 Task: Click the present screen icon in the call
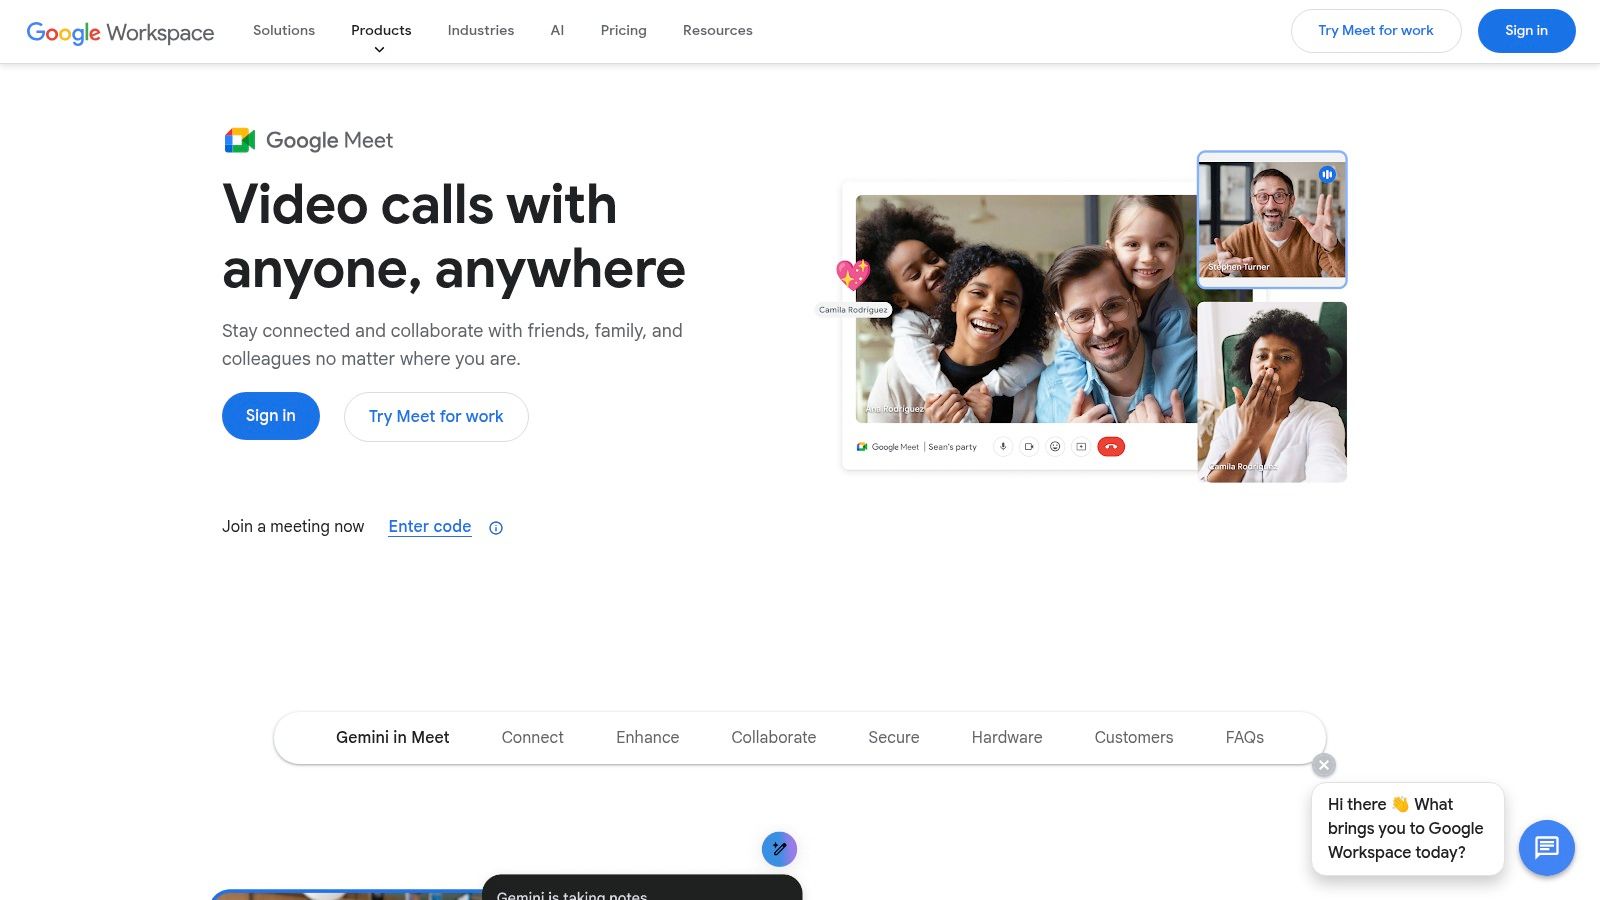tap(1081, 447)
